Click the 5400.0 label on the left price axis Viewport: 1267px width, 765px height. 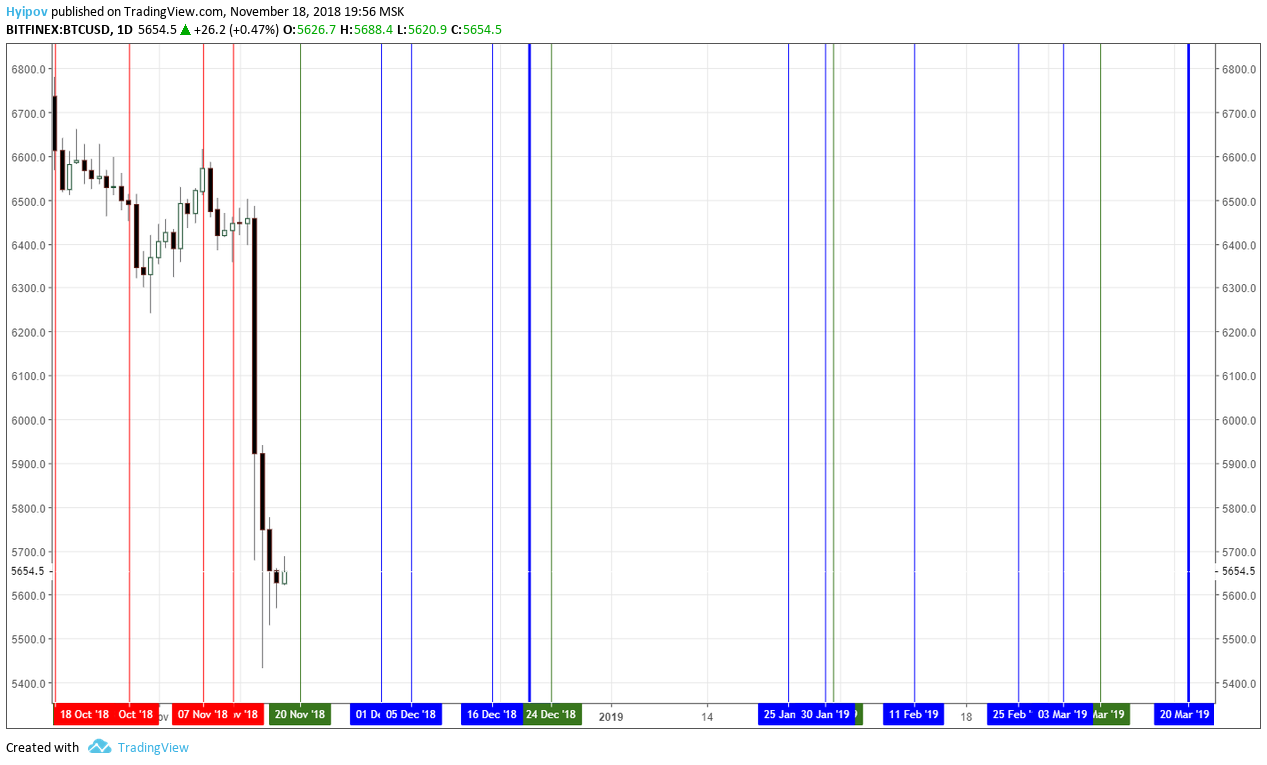coord(28,683)
